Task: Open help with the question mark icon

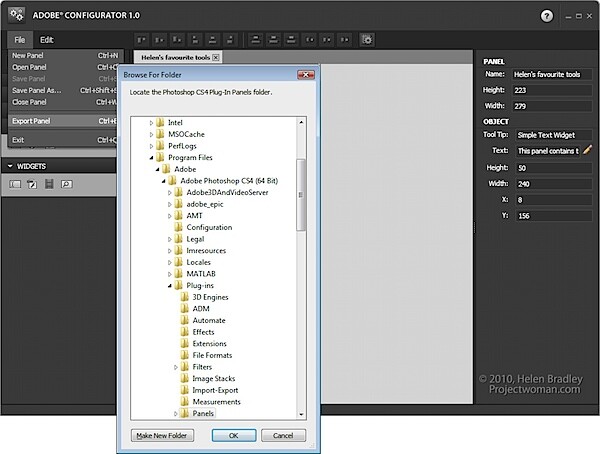Action: 546,16
